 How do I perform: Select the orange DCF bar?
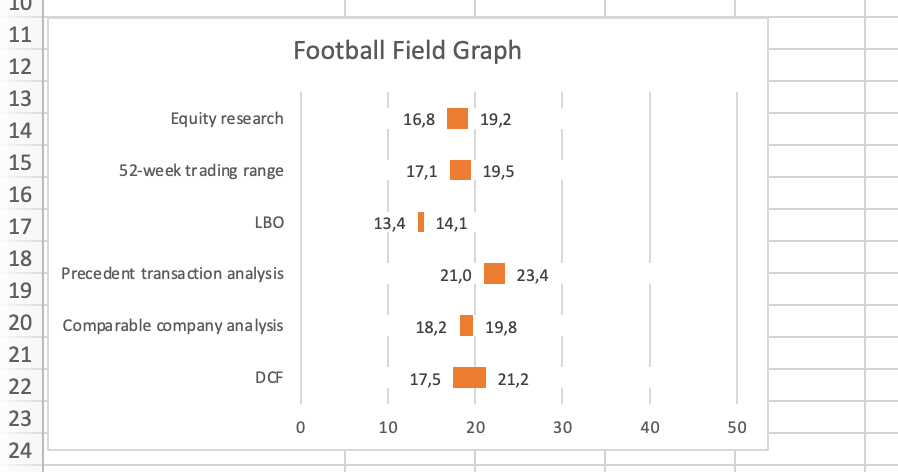pos(469,378)
